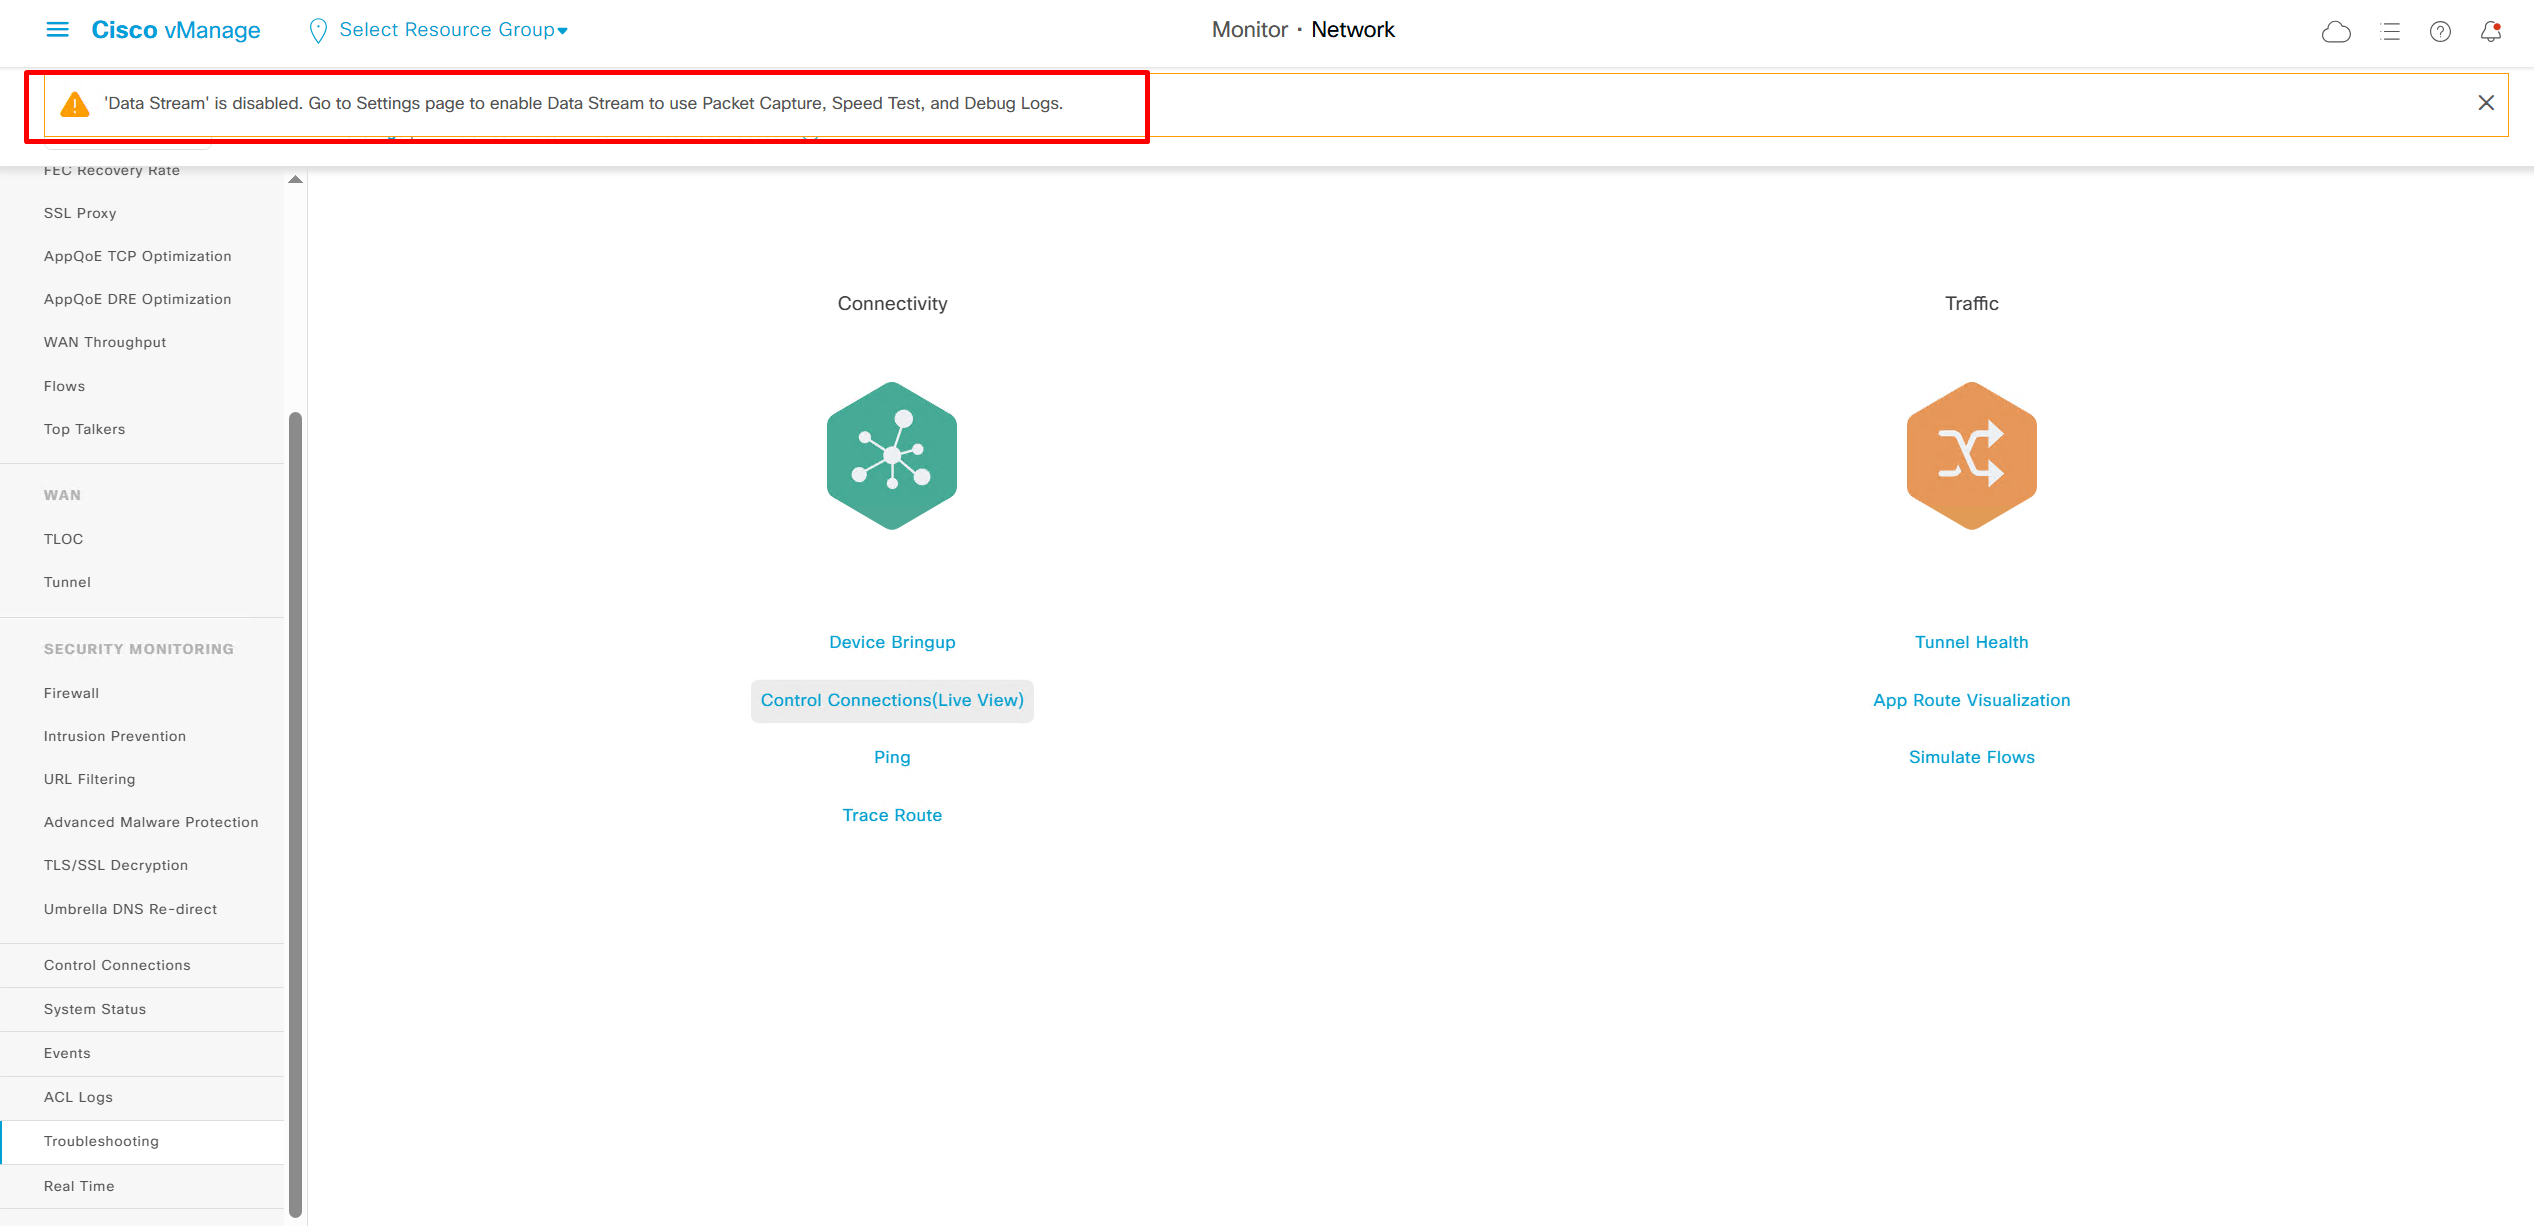Open the notifications bell icon
Screen dimensions: 2534x1226
click(2490, 32)
